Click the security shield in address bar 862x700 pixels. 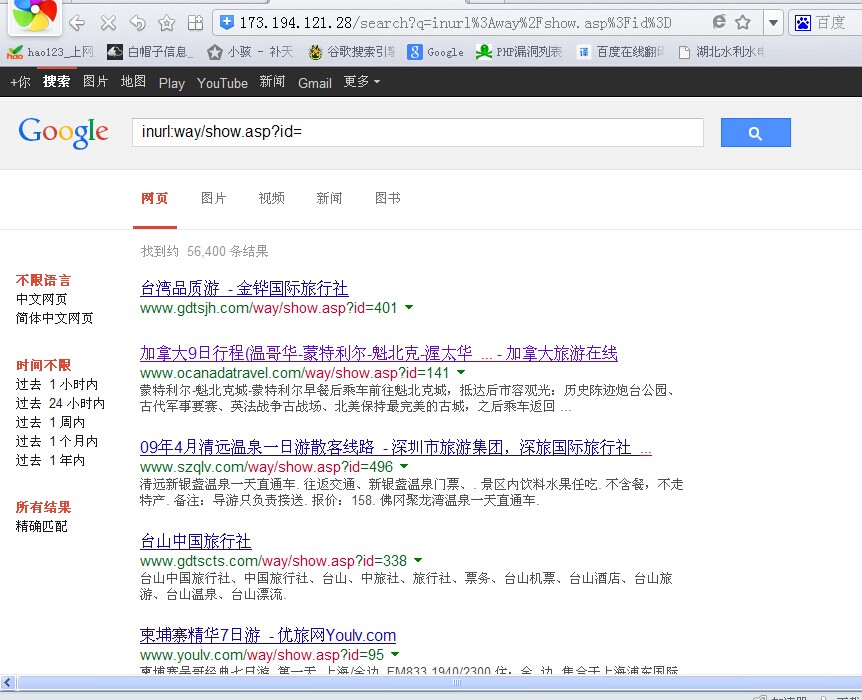tap(226, 22)
